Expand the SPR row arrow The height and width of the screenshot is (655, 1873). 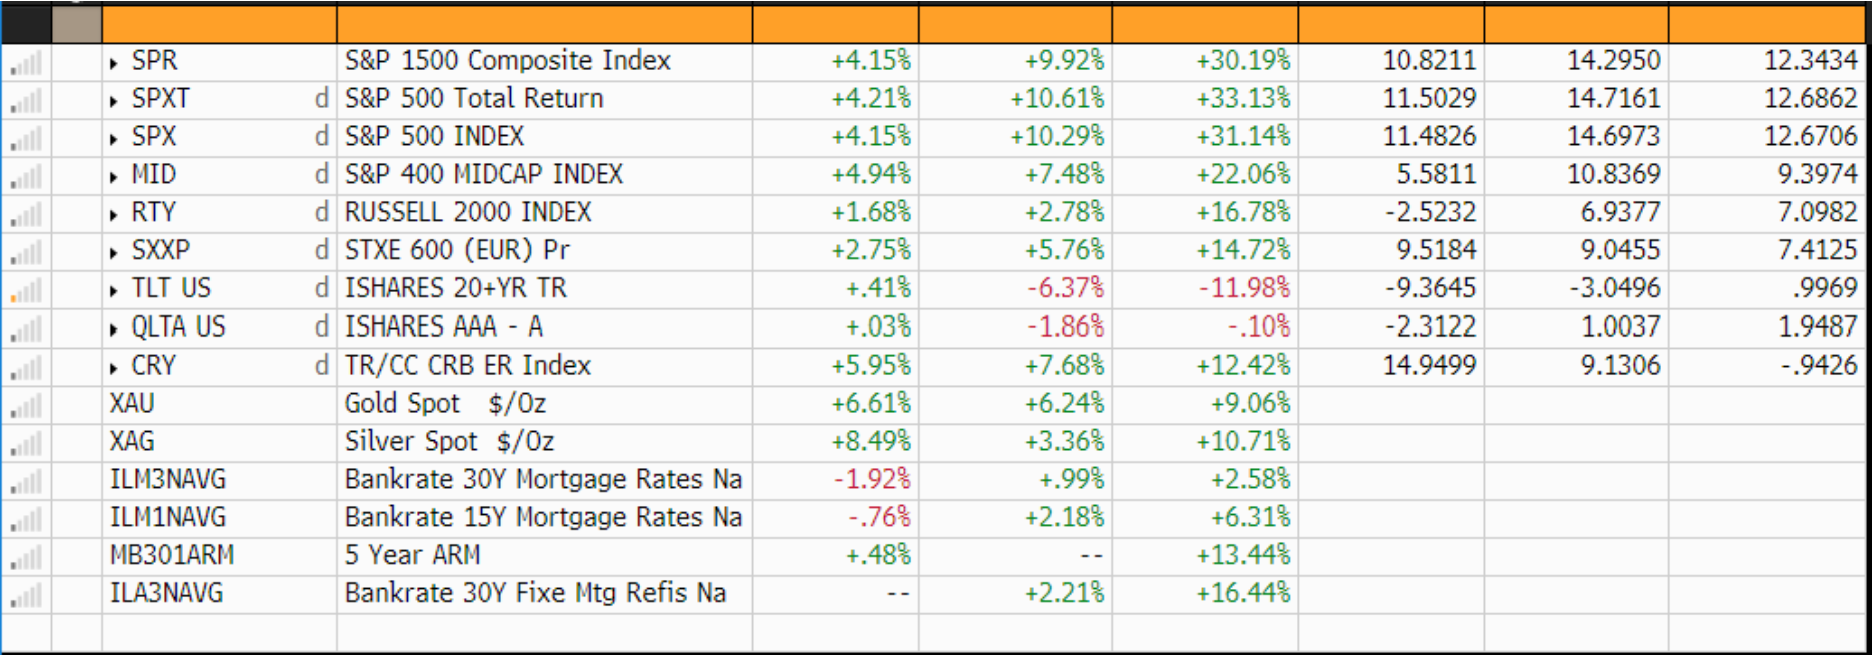click(114, 63)
